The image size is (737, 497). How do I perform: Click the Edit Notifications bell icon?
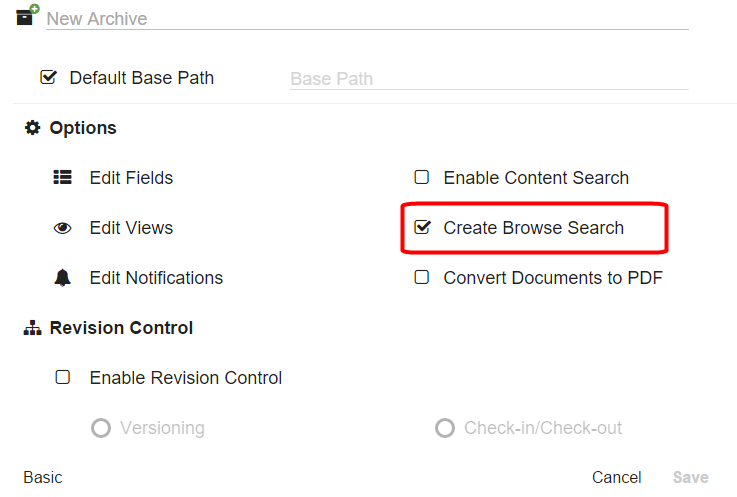coord(63,278)
